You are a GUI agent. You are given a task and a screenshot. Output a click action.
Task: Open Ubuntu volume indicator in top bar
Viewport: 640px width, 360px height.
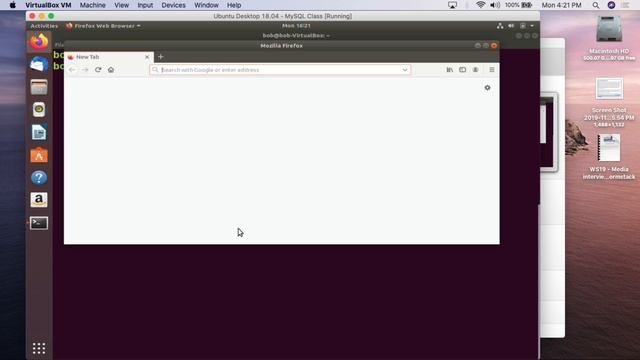511,26
